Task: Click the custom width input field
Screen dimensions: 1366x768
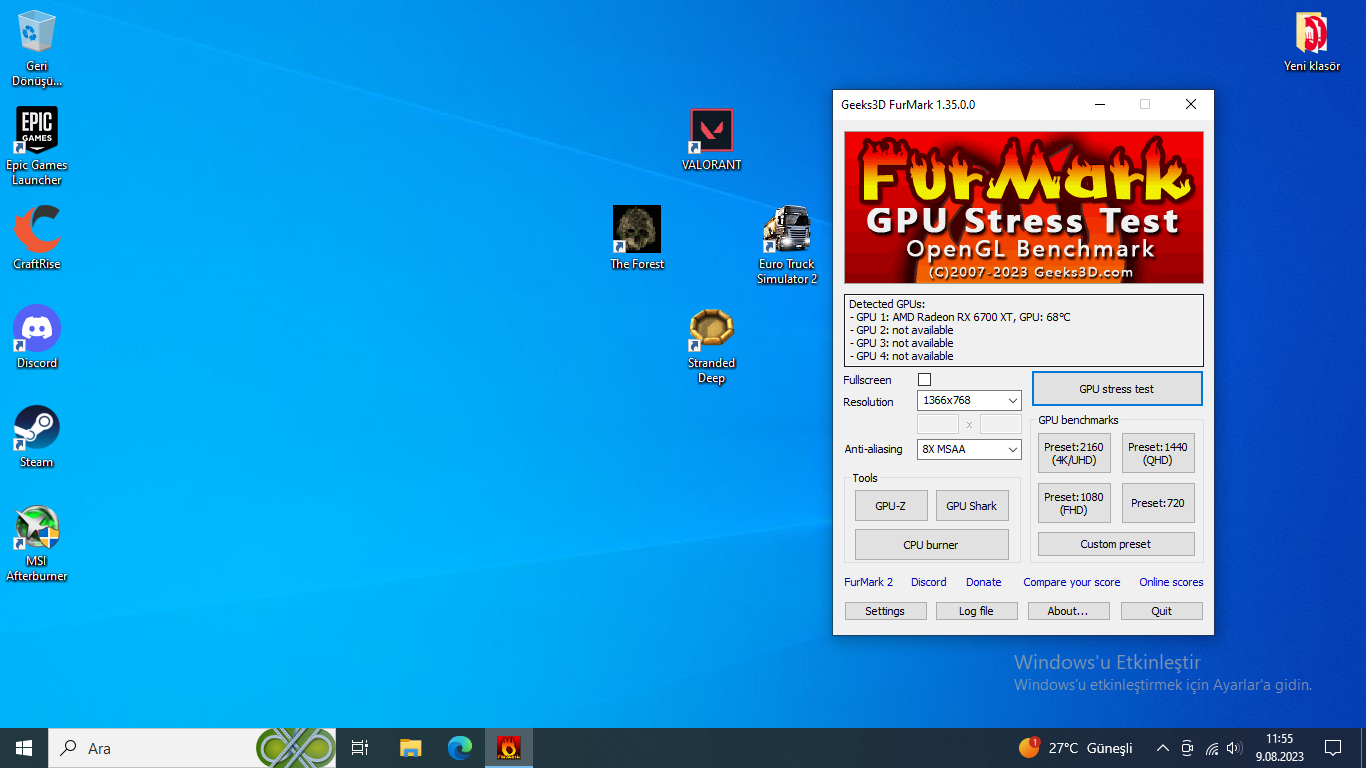Action: point(938,424)
